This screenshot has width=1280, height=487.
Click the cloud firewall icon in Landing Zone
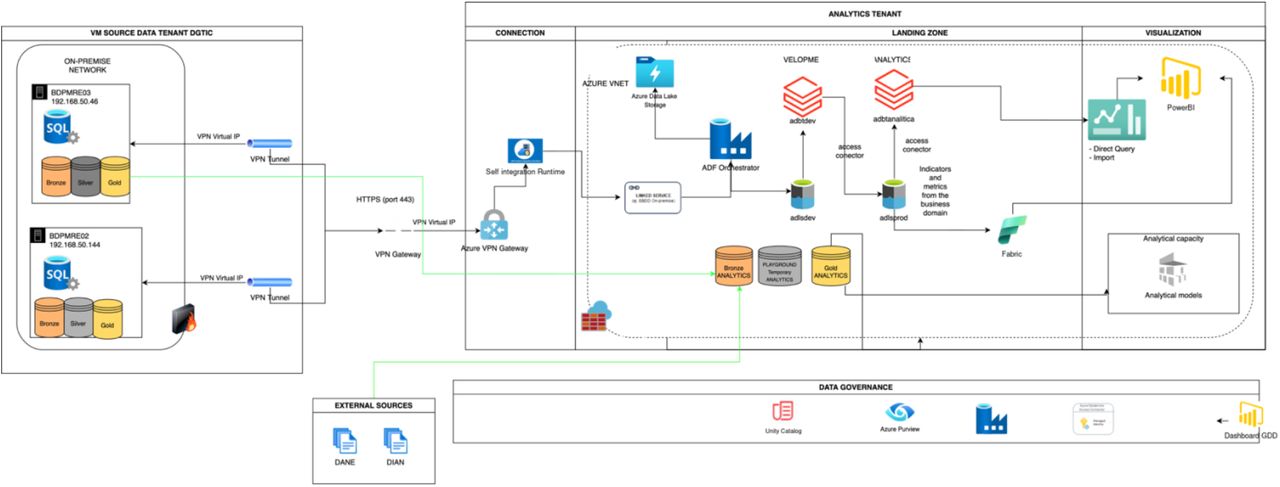click(596, 315)
